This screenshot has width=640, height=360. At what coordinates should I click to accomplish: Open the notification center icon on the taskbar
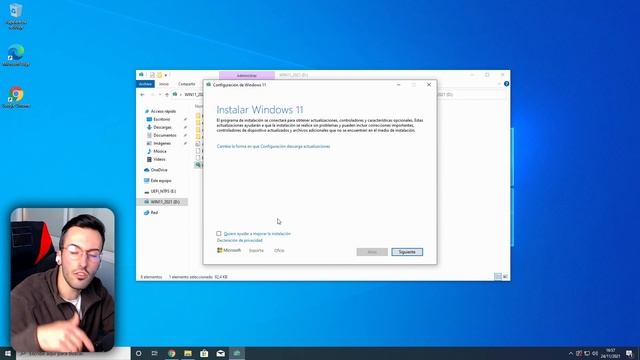(629, 353)
